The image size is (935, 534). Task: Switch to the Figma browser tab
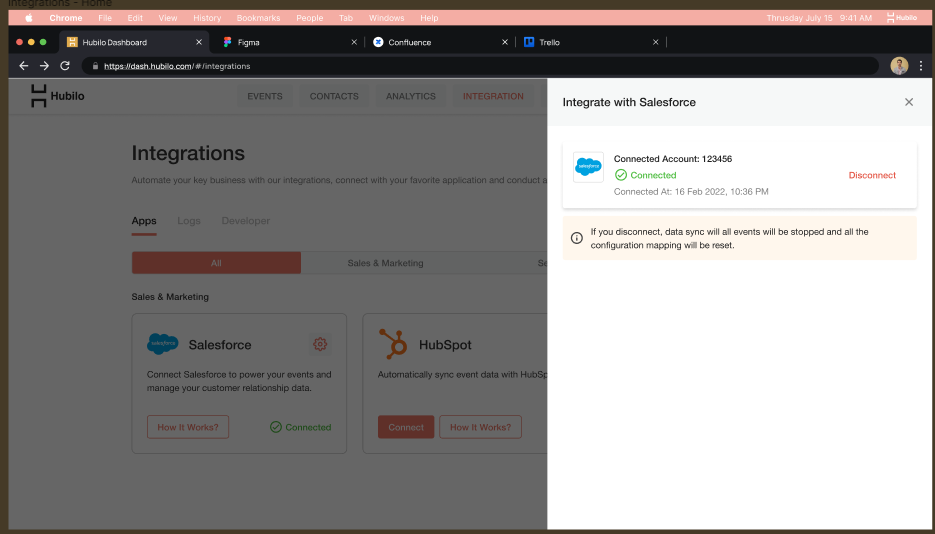[x=289, y=42]
